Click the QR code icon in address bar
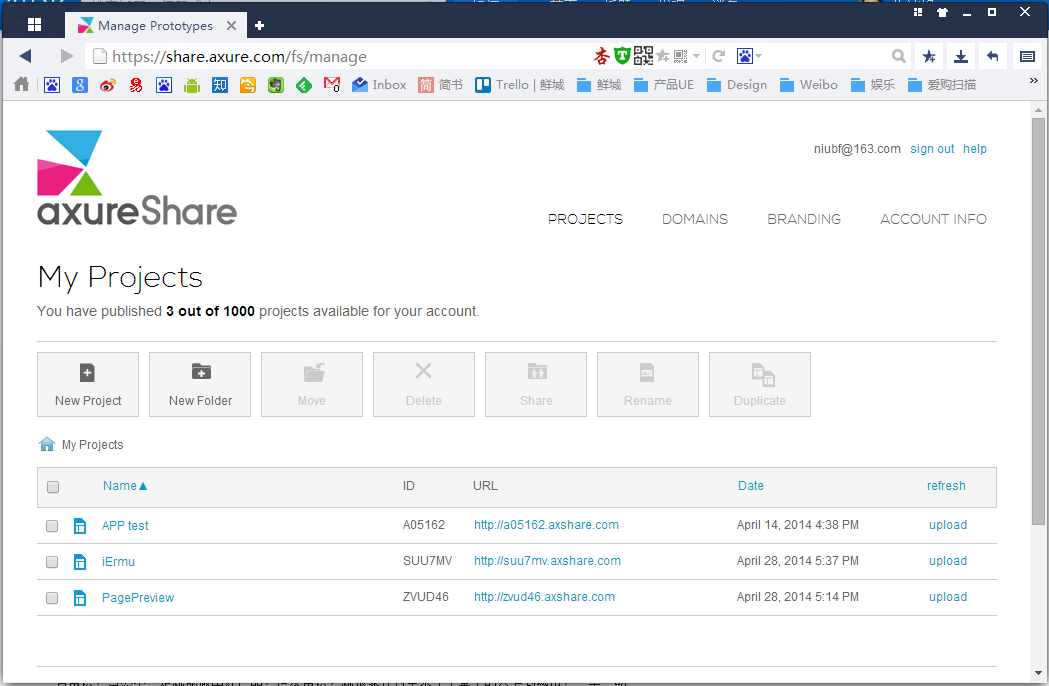This screenshot has width=1049, height=686. (x=643, y=56)
